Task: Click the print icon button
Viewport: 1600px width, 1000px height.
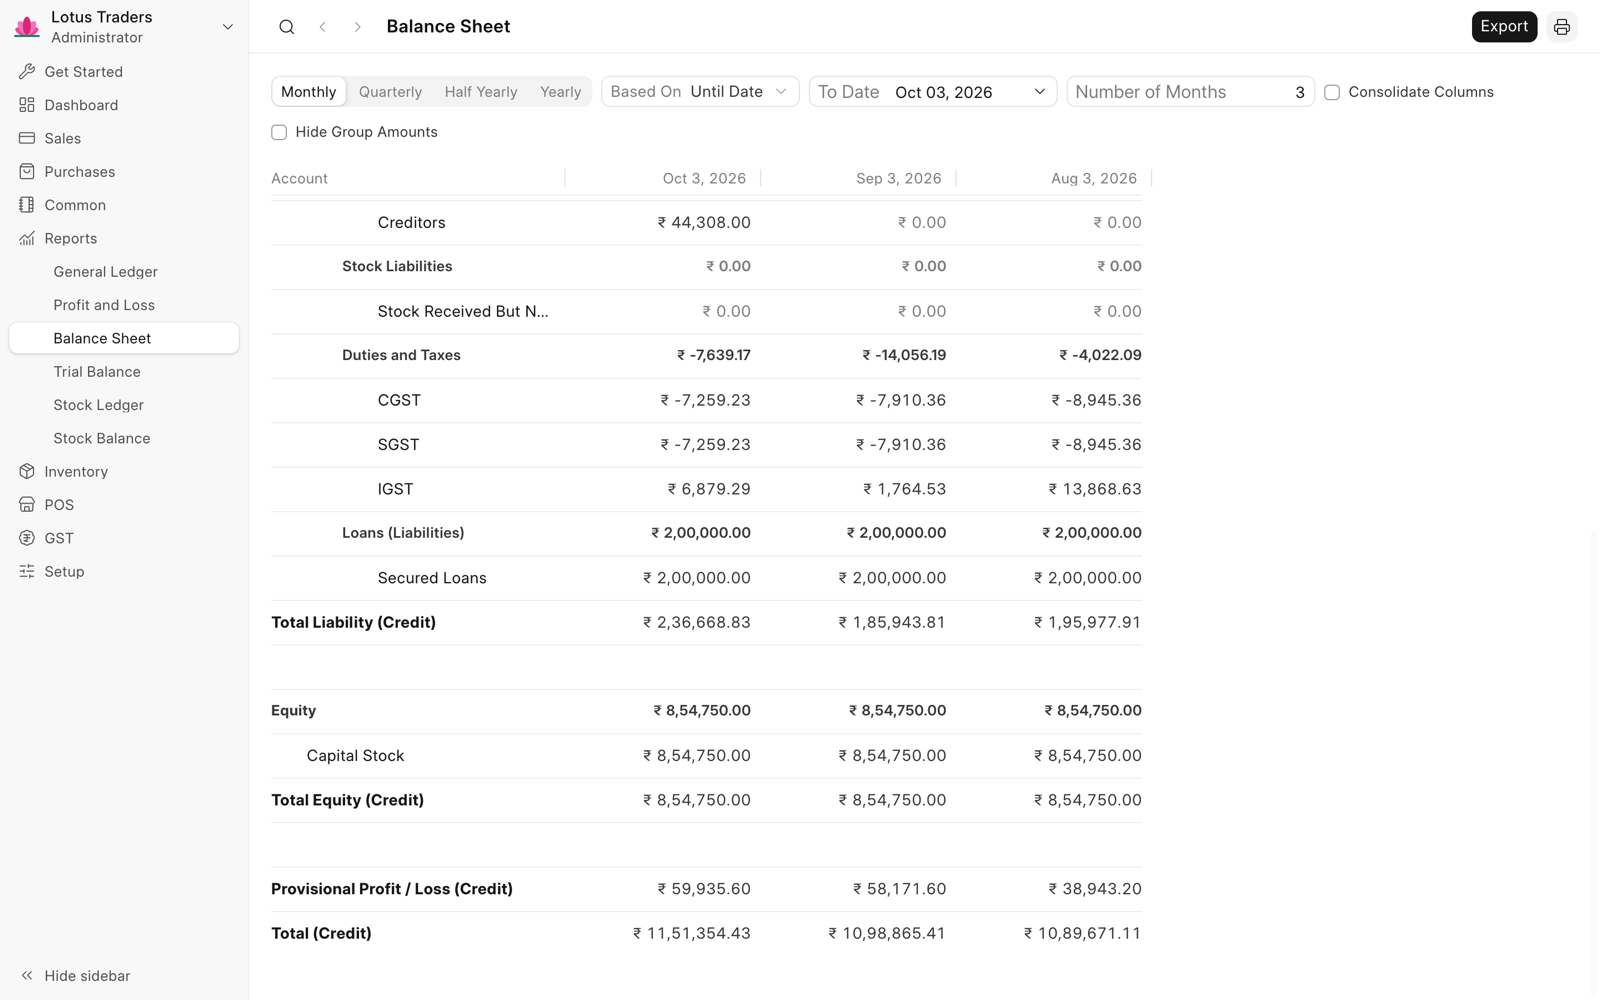Action: 1562,27
